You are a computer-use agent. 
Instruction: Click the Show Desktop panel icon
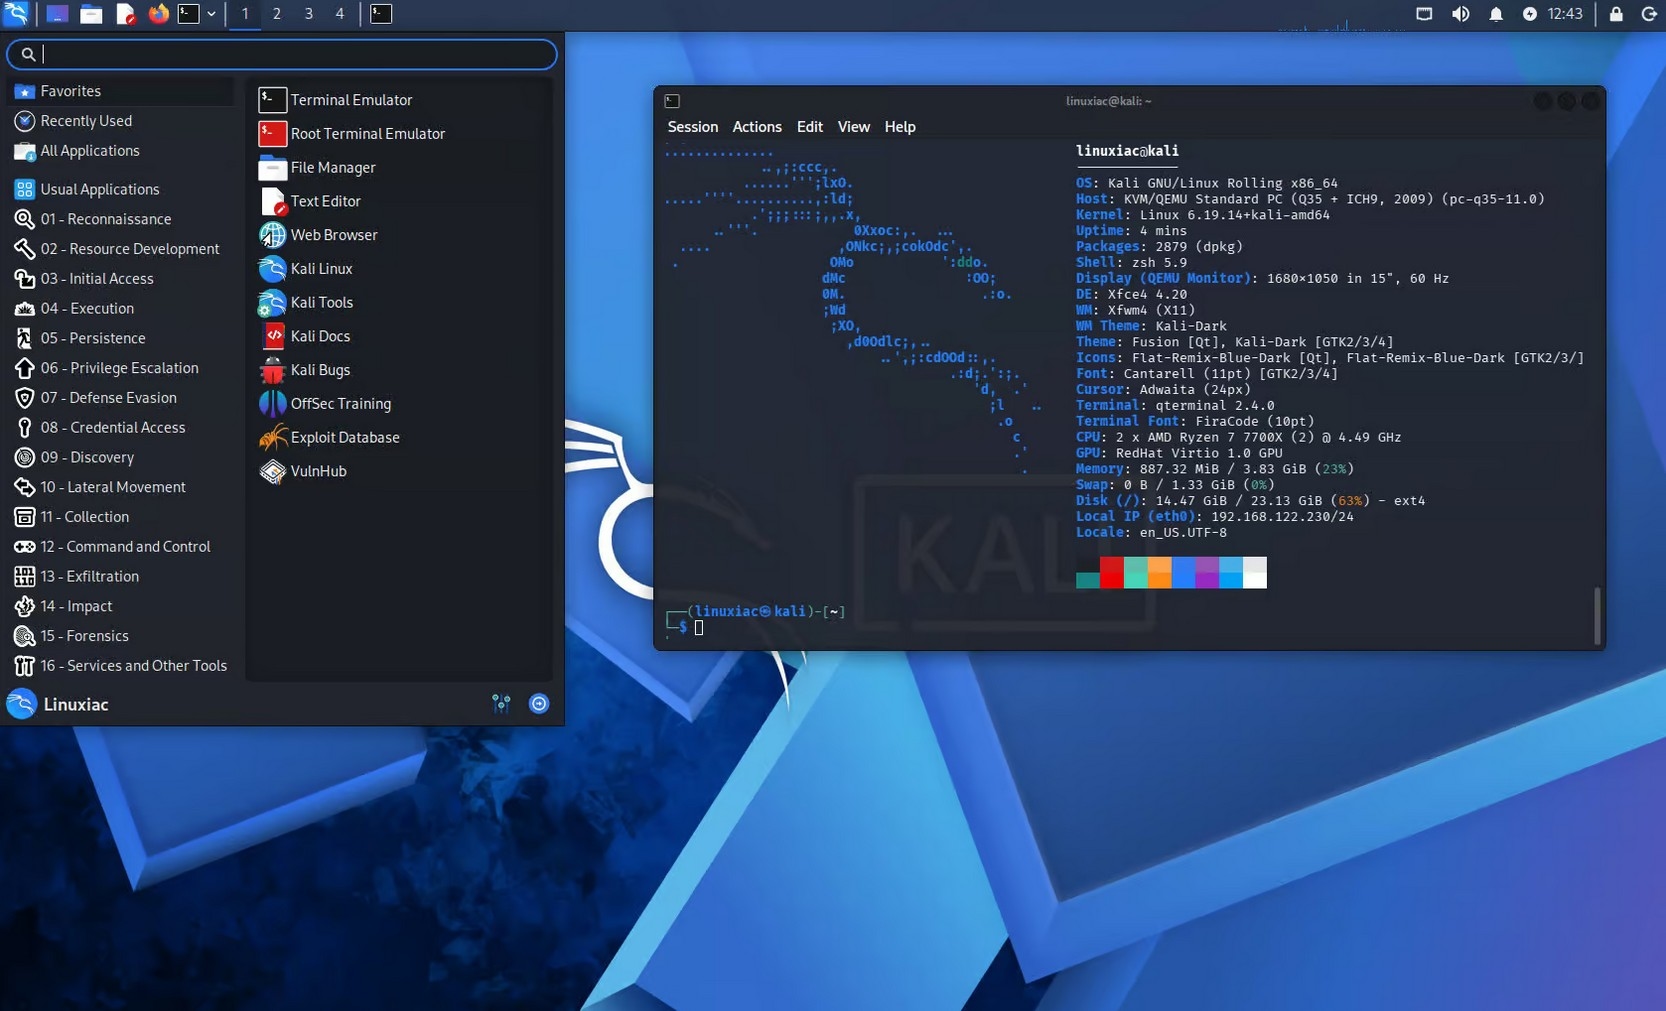coord(58,14)
